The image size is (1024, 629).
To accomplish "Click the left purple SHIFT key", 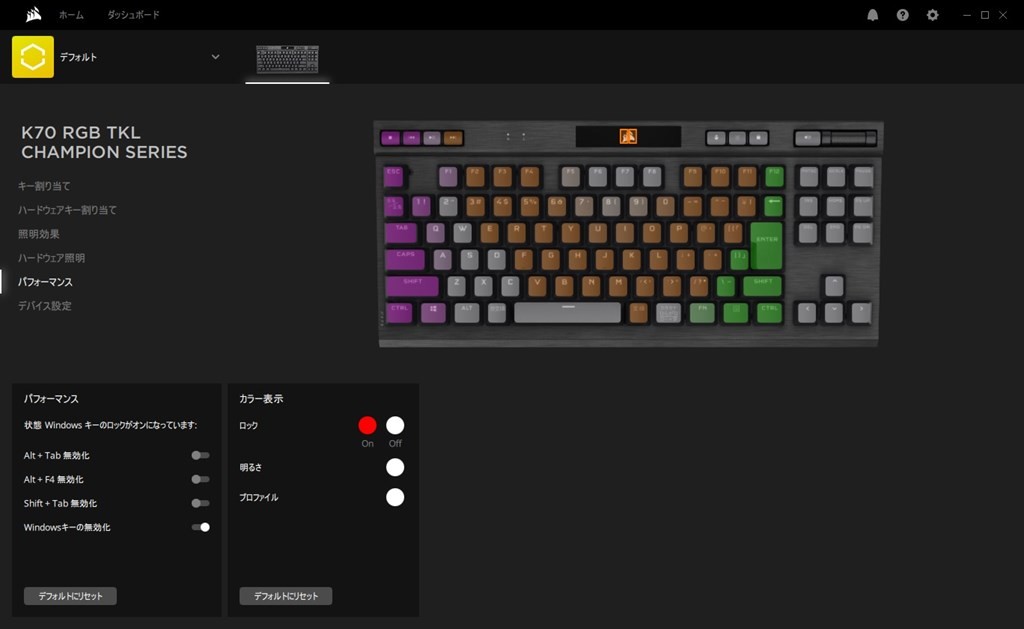I will [412, 285].
